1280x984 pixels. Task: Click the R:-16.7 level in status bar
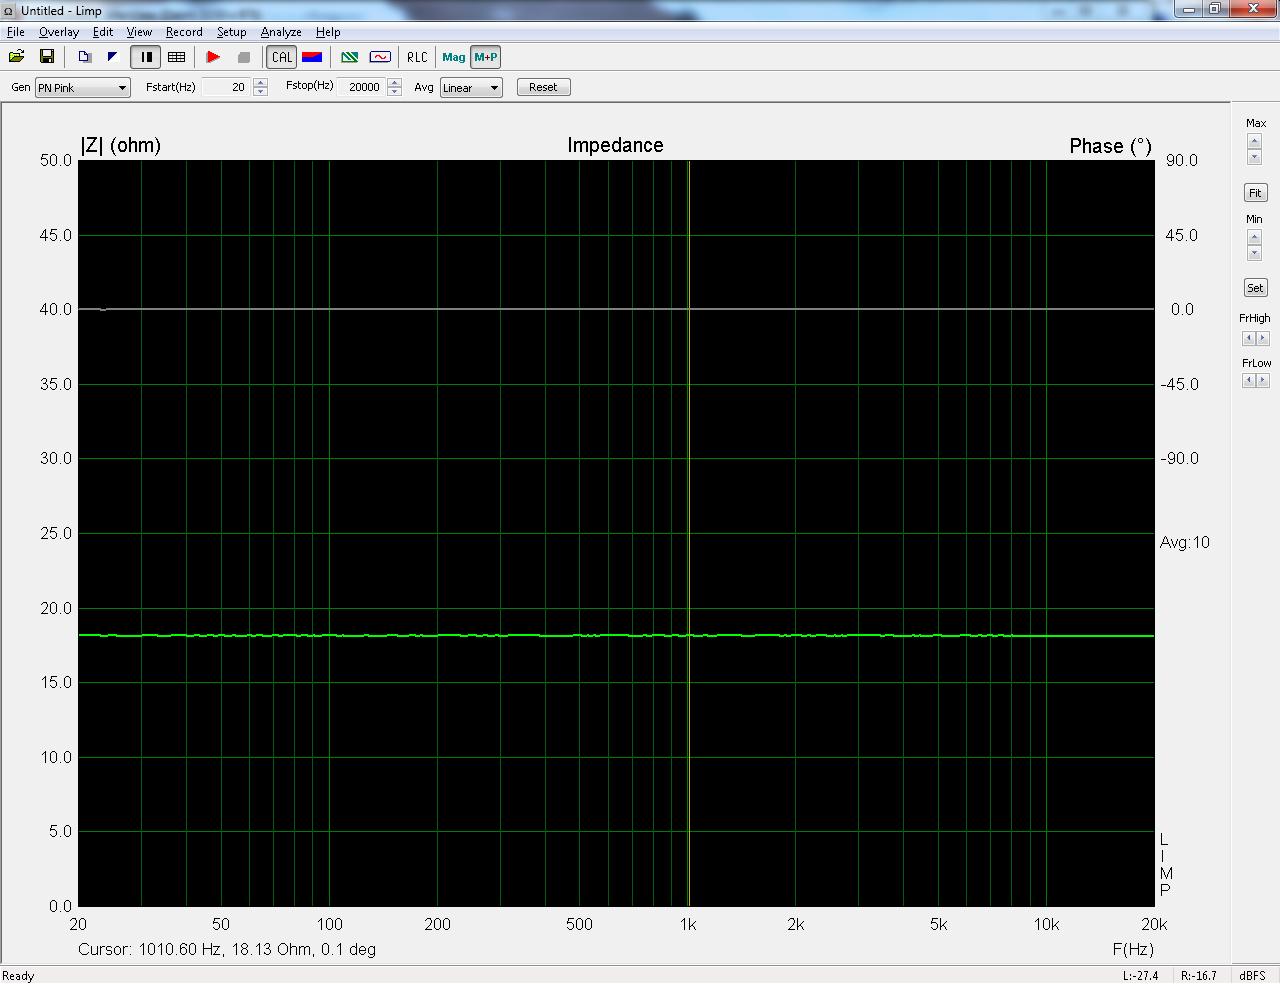point(1198,976)
